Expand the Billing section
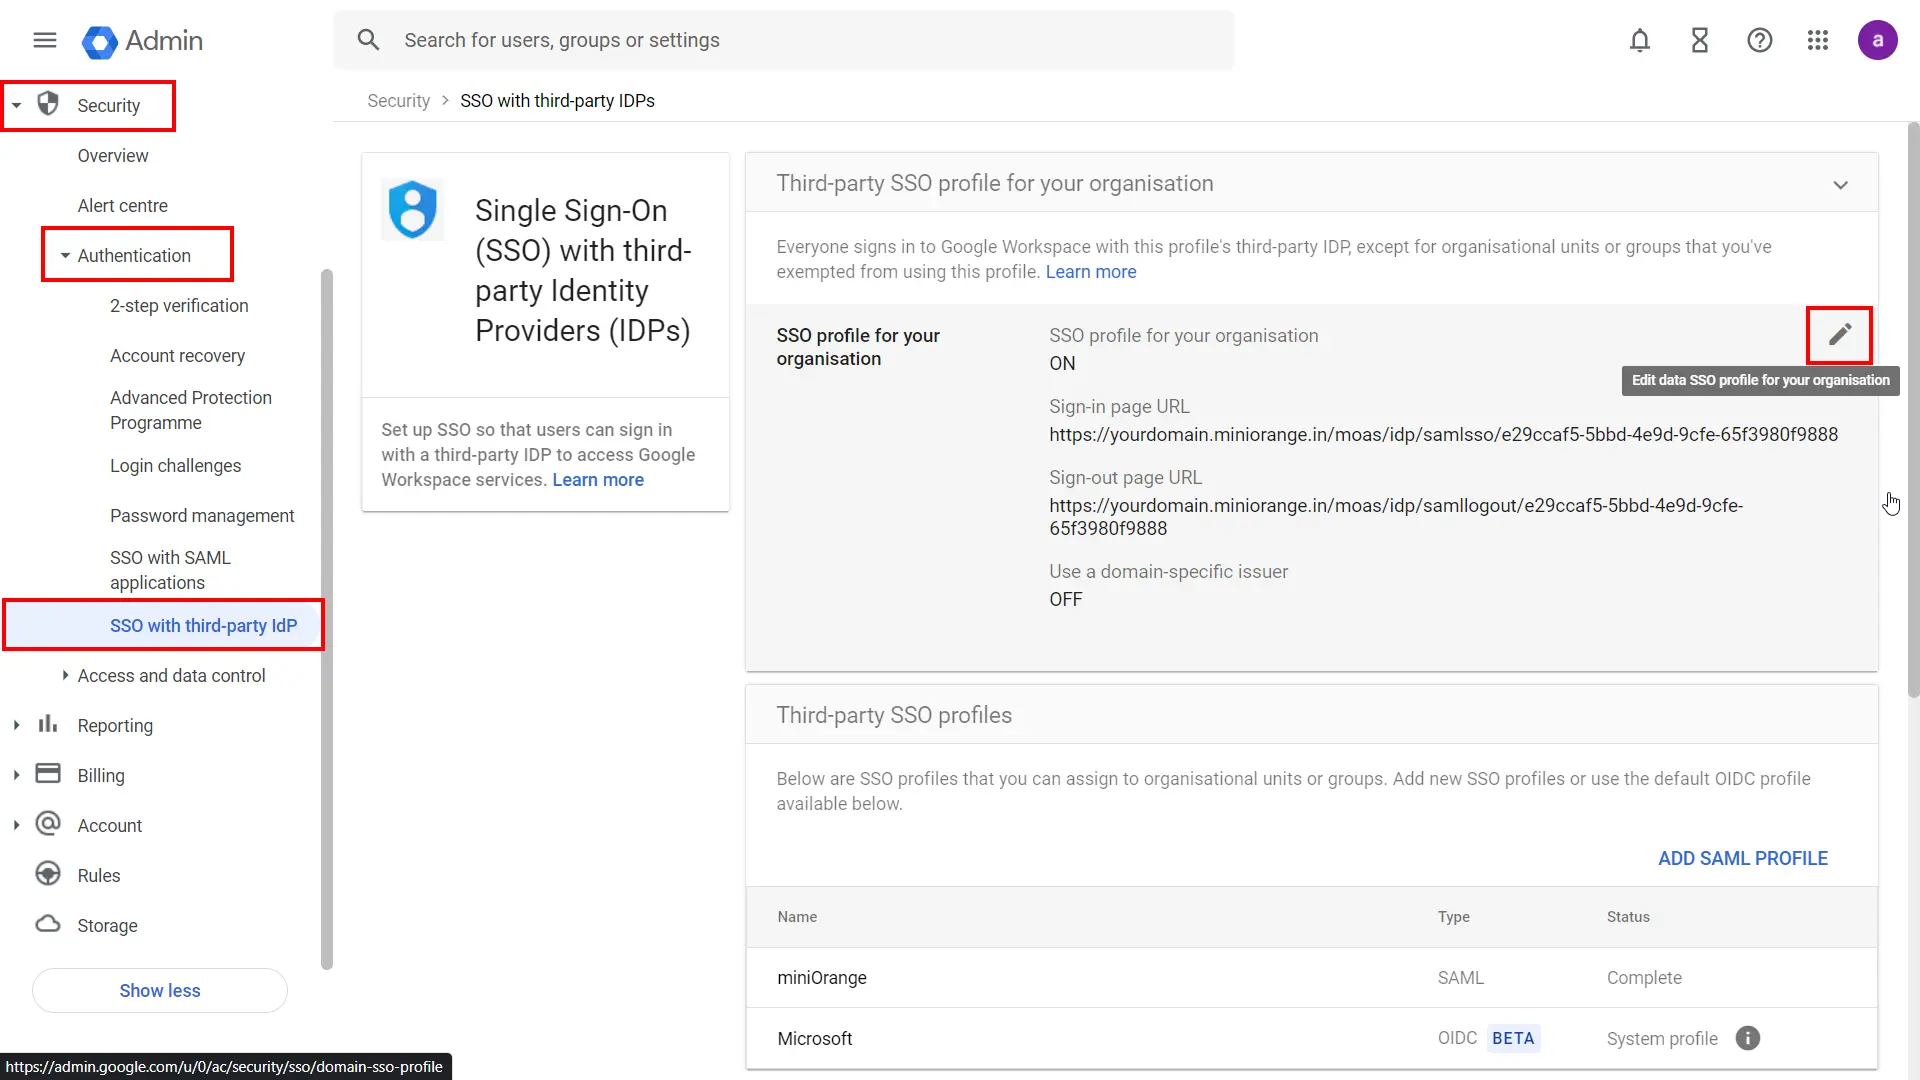Viewport: 1920px width, 1080px height. coord(16,774)
